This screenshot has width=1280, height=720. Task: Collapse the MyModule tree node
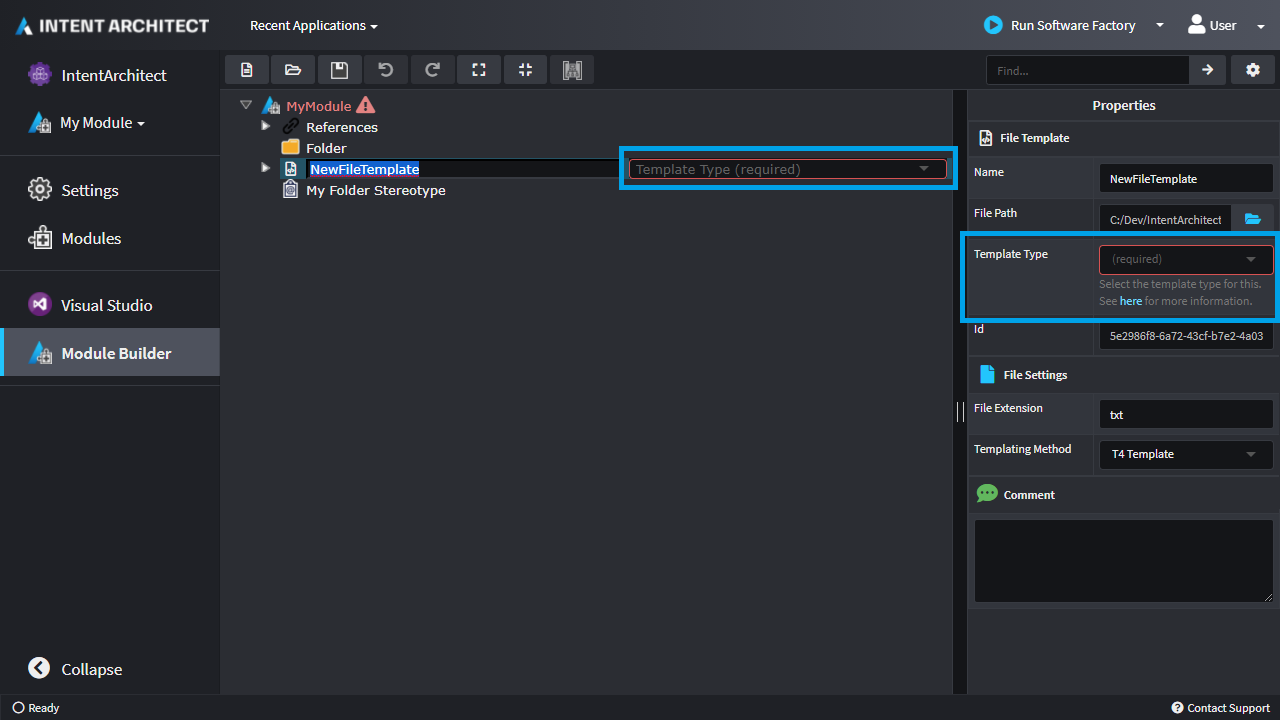(246, 105)
